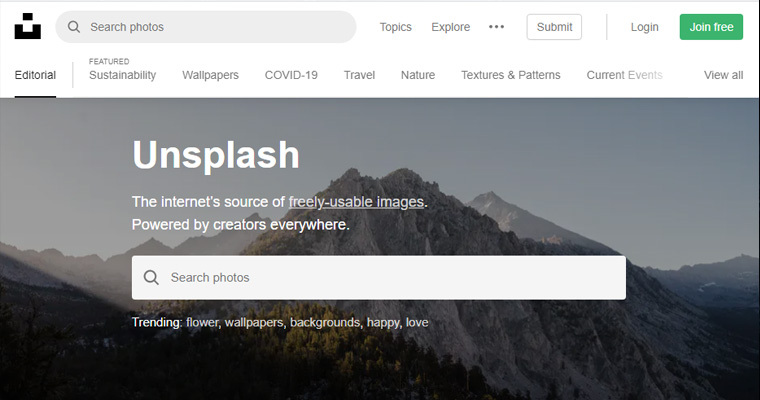Click the trending term wallpapers
This screenshot has height=400, width=760.
254,322
